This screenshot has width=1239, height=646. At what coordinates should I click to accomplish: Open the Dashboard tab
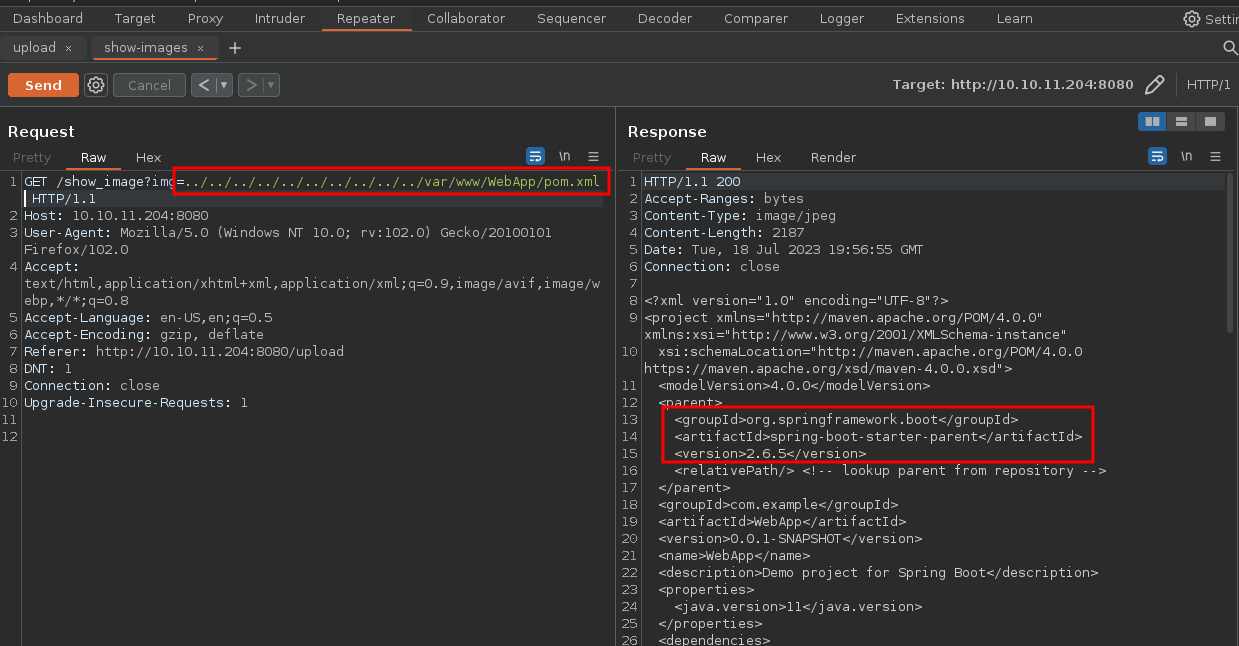point(48,19)
